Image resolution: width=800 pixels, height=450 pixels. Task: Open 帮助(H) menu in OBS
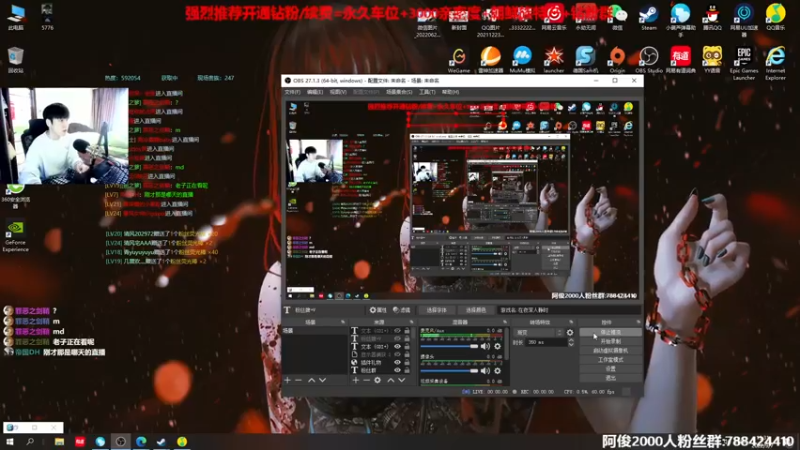(451, 92)
